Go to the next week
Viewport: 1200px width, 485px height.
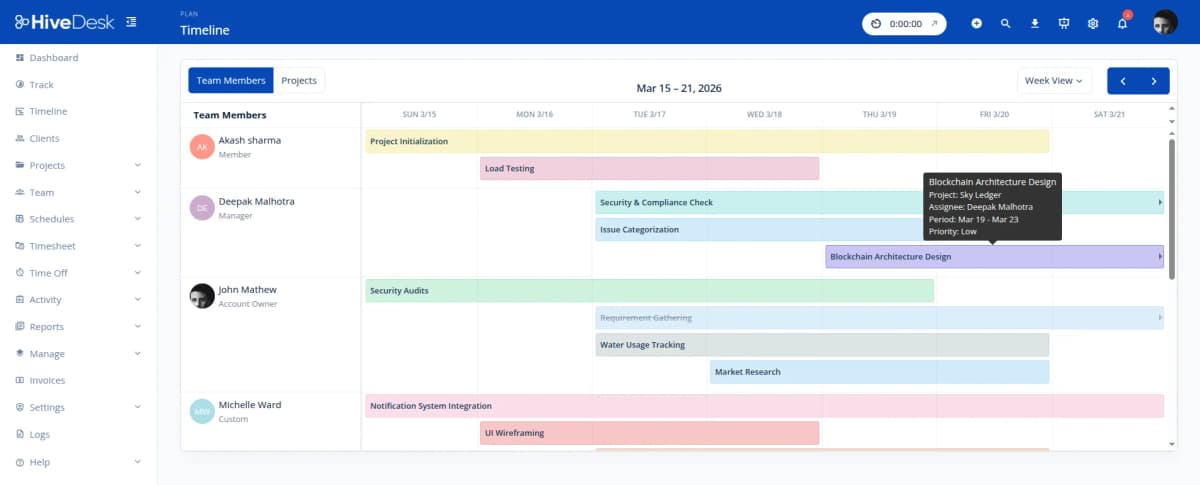point(1154,81)
